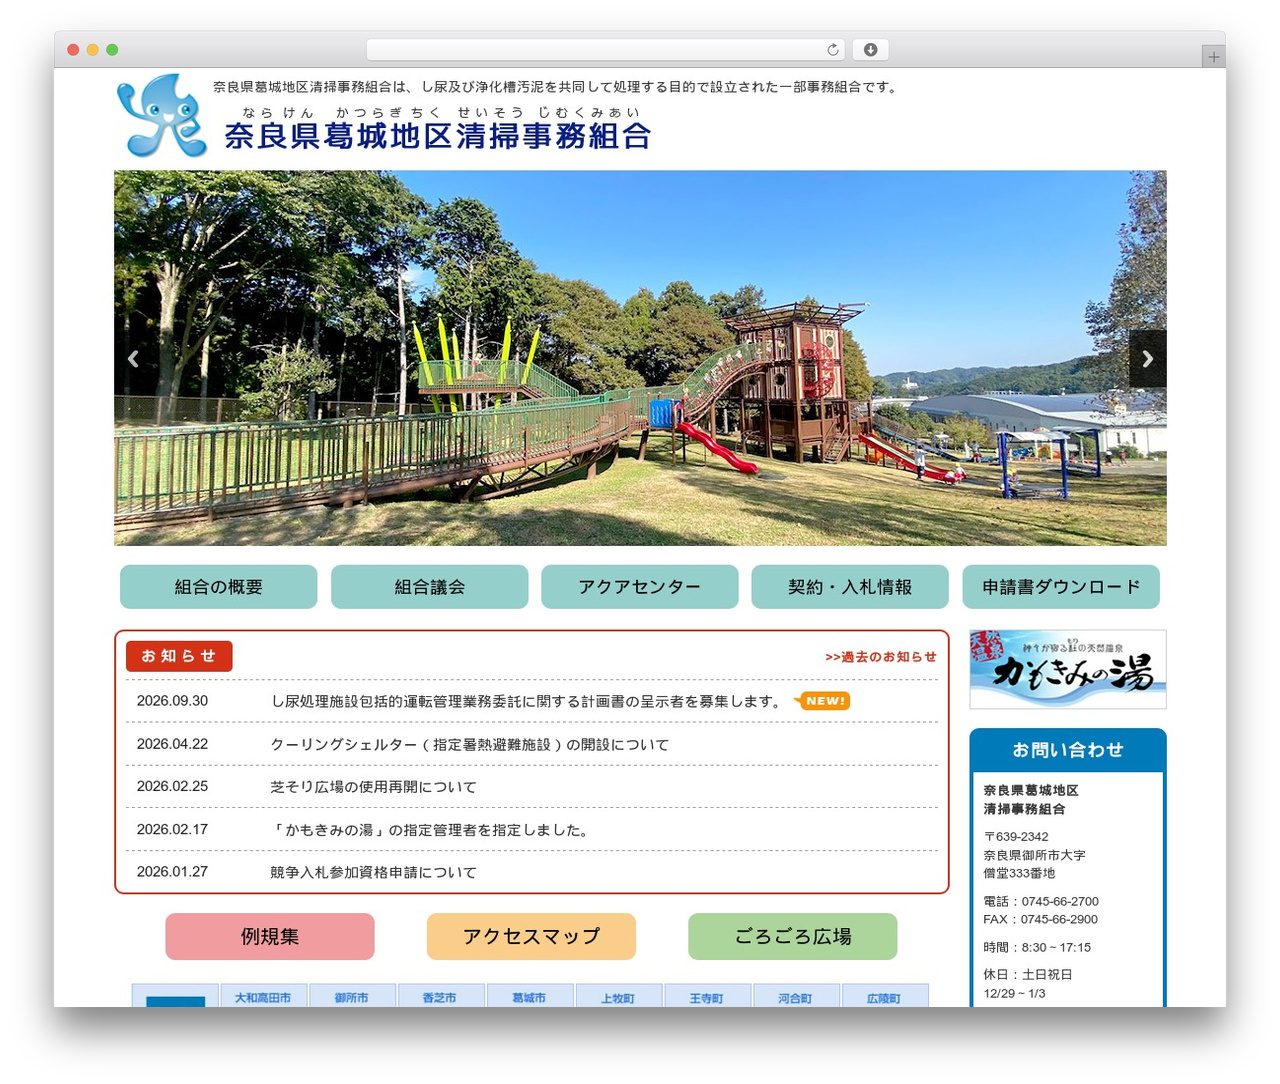Select 契約・入札情報 in navigation

click(850, 587)
